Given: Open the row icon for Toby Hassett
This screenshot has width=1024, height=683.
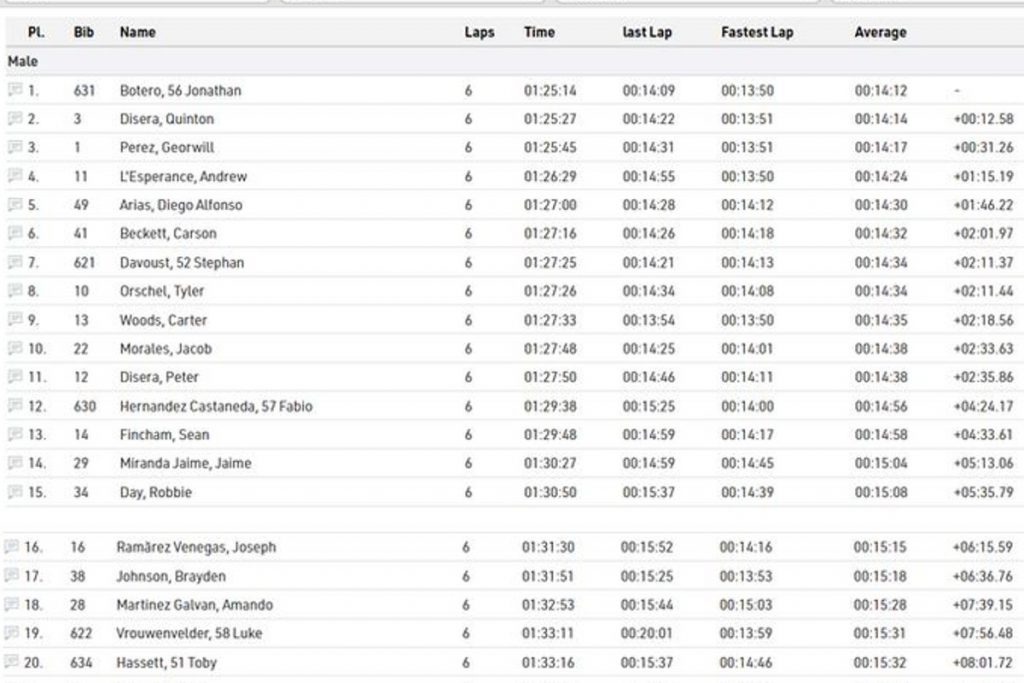Looking at the screenshot, I should click(12, 662).
